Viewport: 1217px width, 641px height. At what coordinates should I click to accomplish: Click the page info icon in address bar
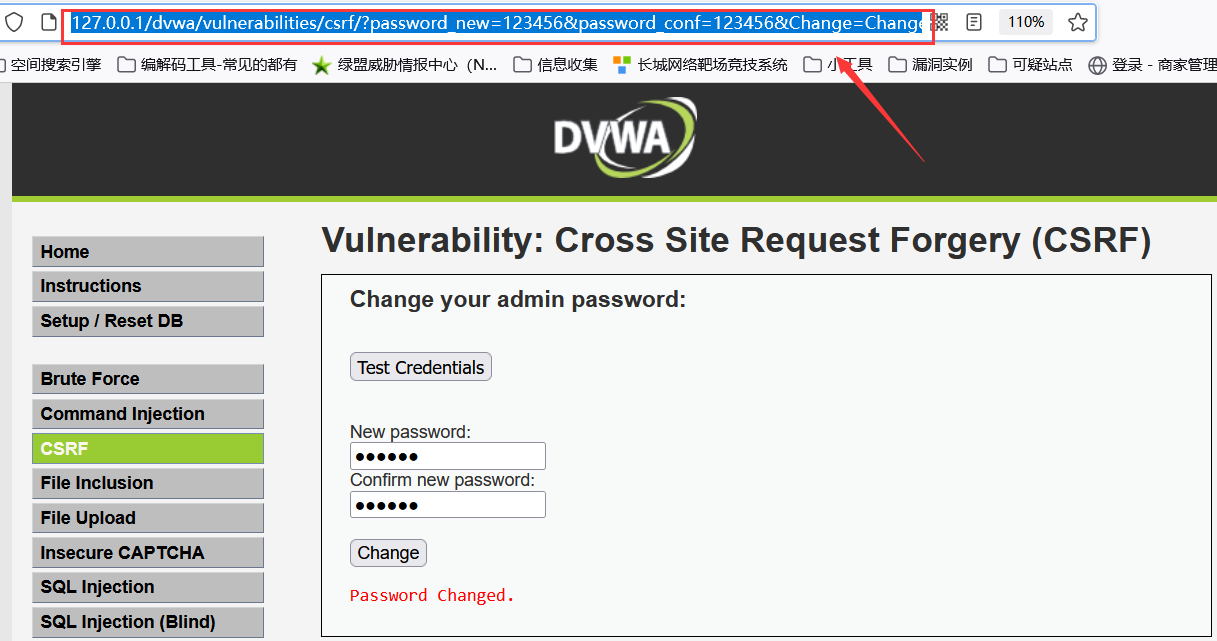(x=48, y=22)
